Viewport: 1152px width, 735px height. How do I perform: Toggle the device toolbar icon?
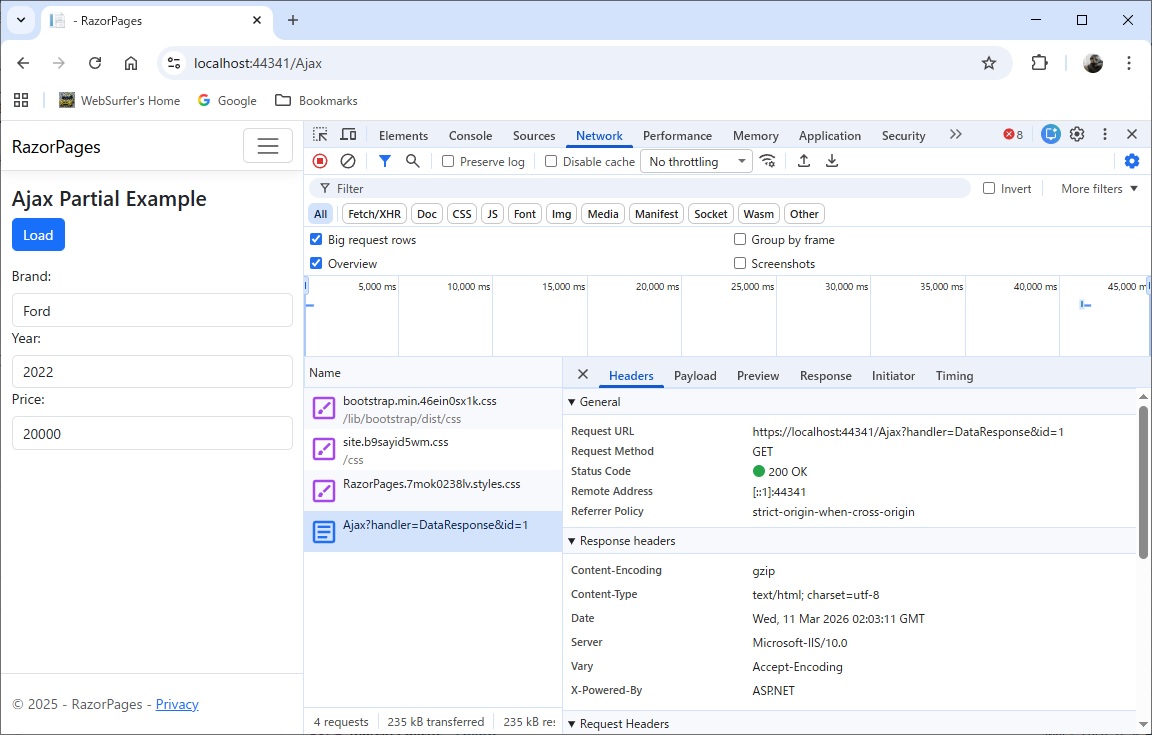[x=348, y=135]
